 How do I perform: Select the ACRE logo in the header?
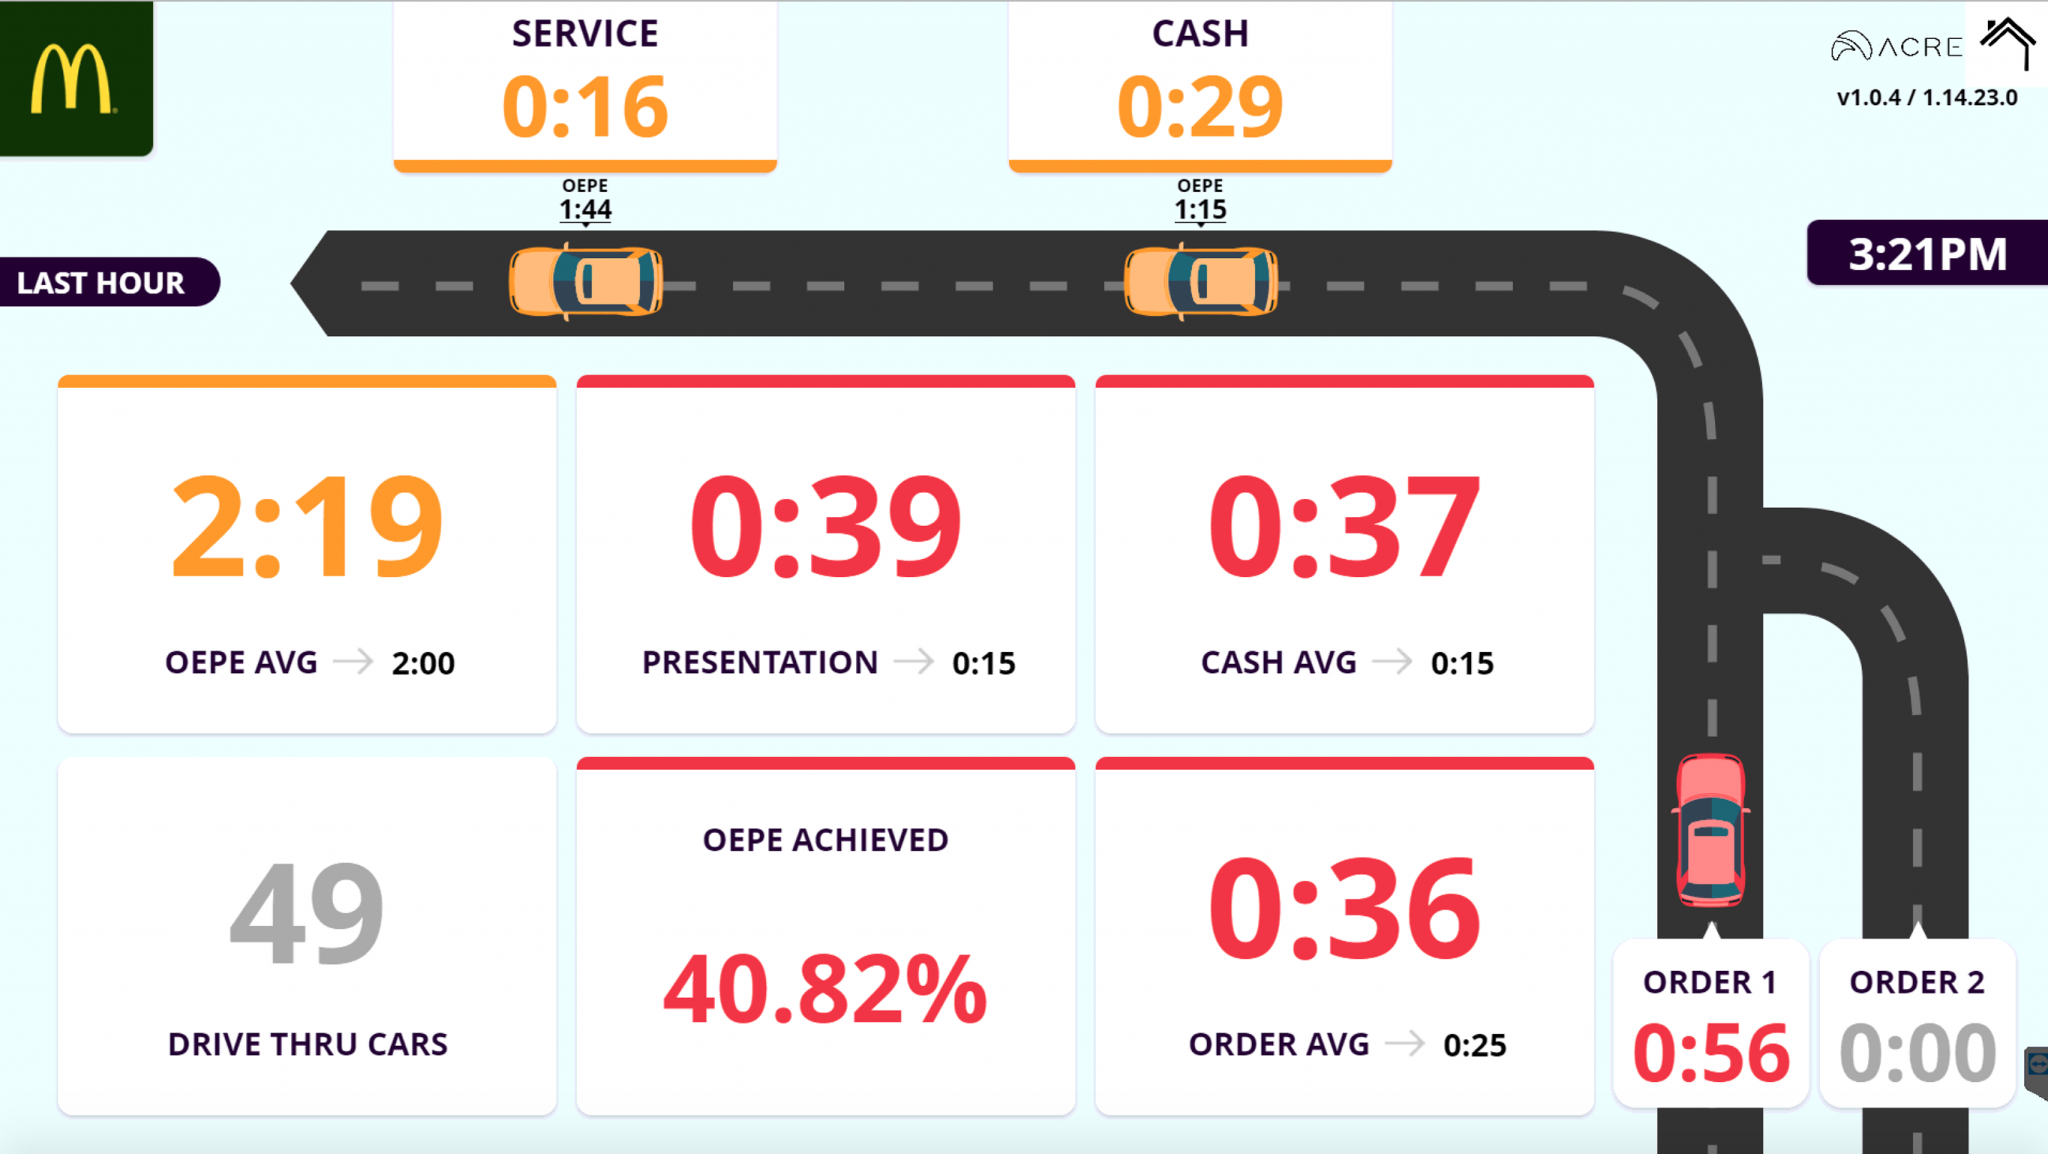[x=1895, y=45]
